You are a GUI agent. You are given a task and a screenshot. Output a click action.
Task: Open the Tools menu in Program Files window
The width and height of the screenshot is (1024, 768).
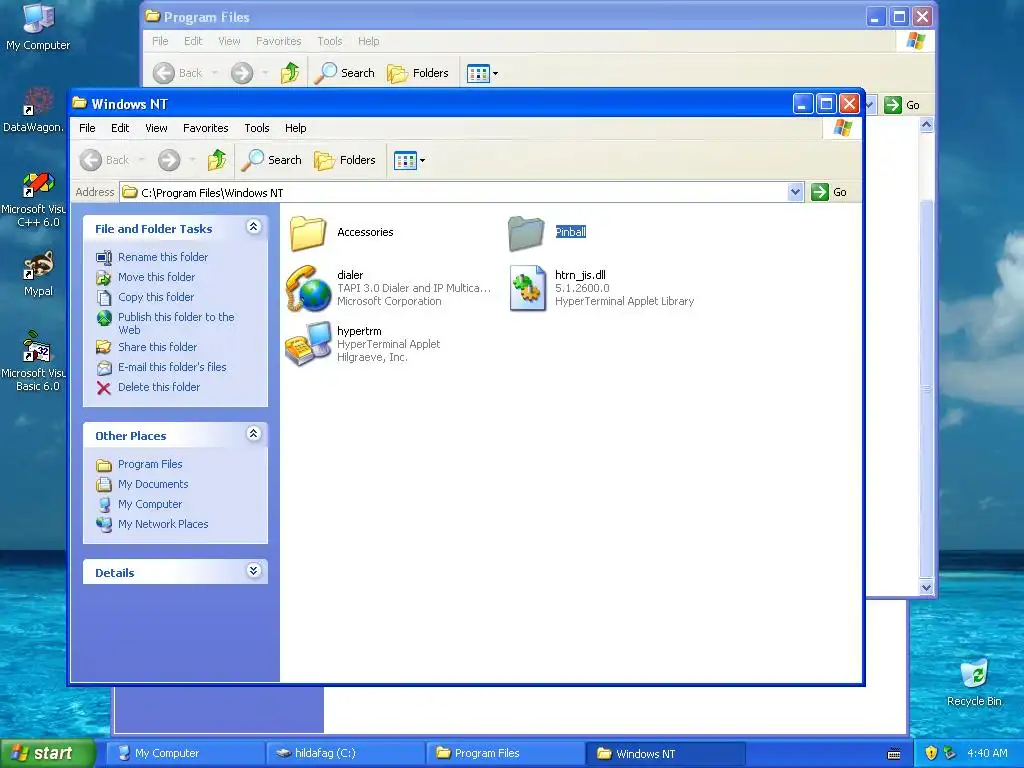330,41
